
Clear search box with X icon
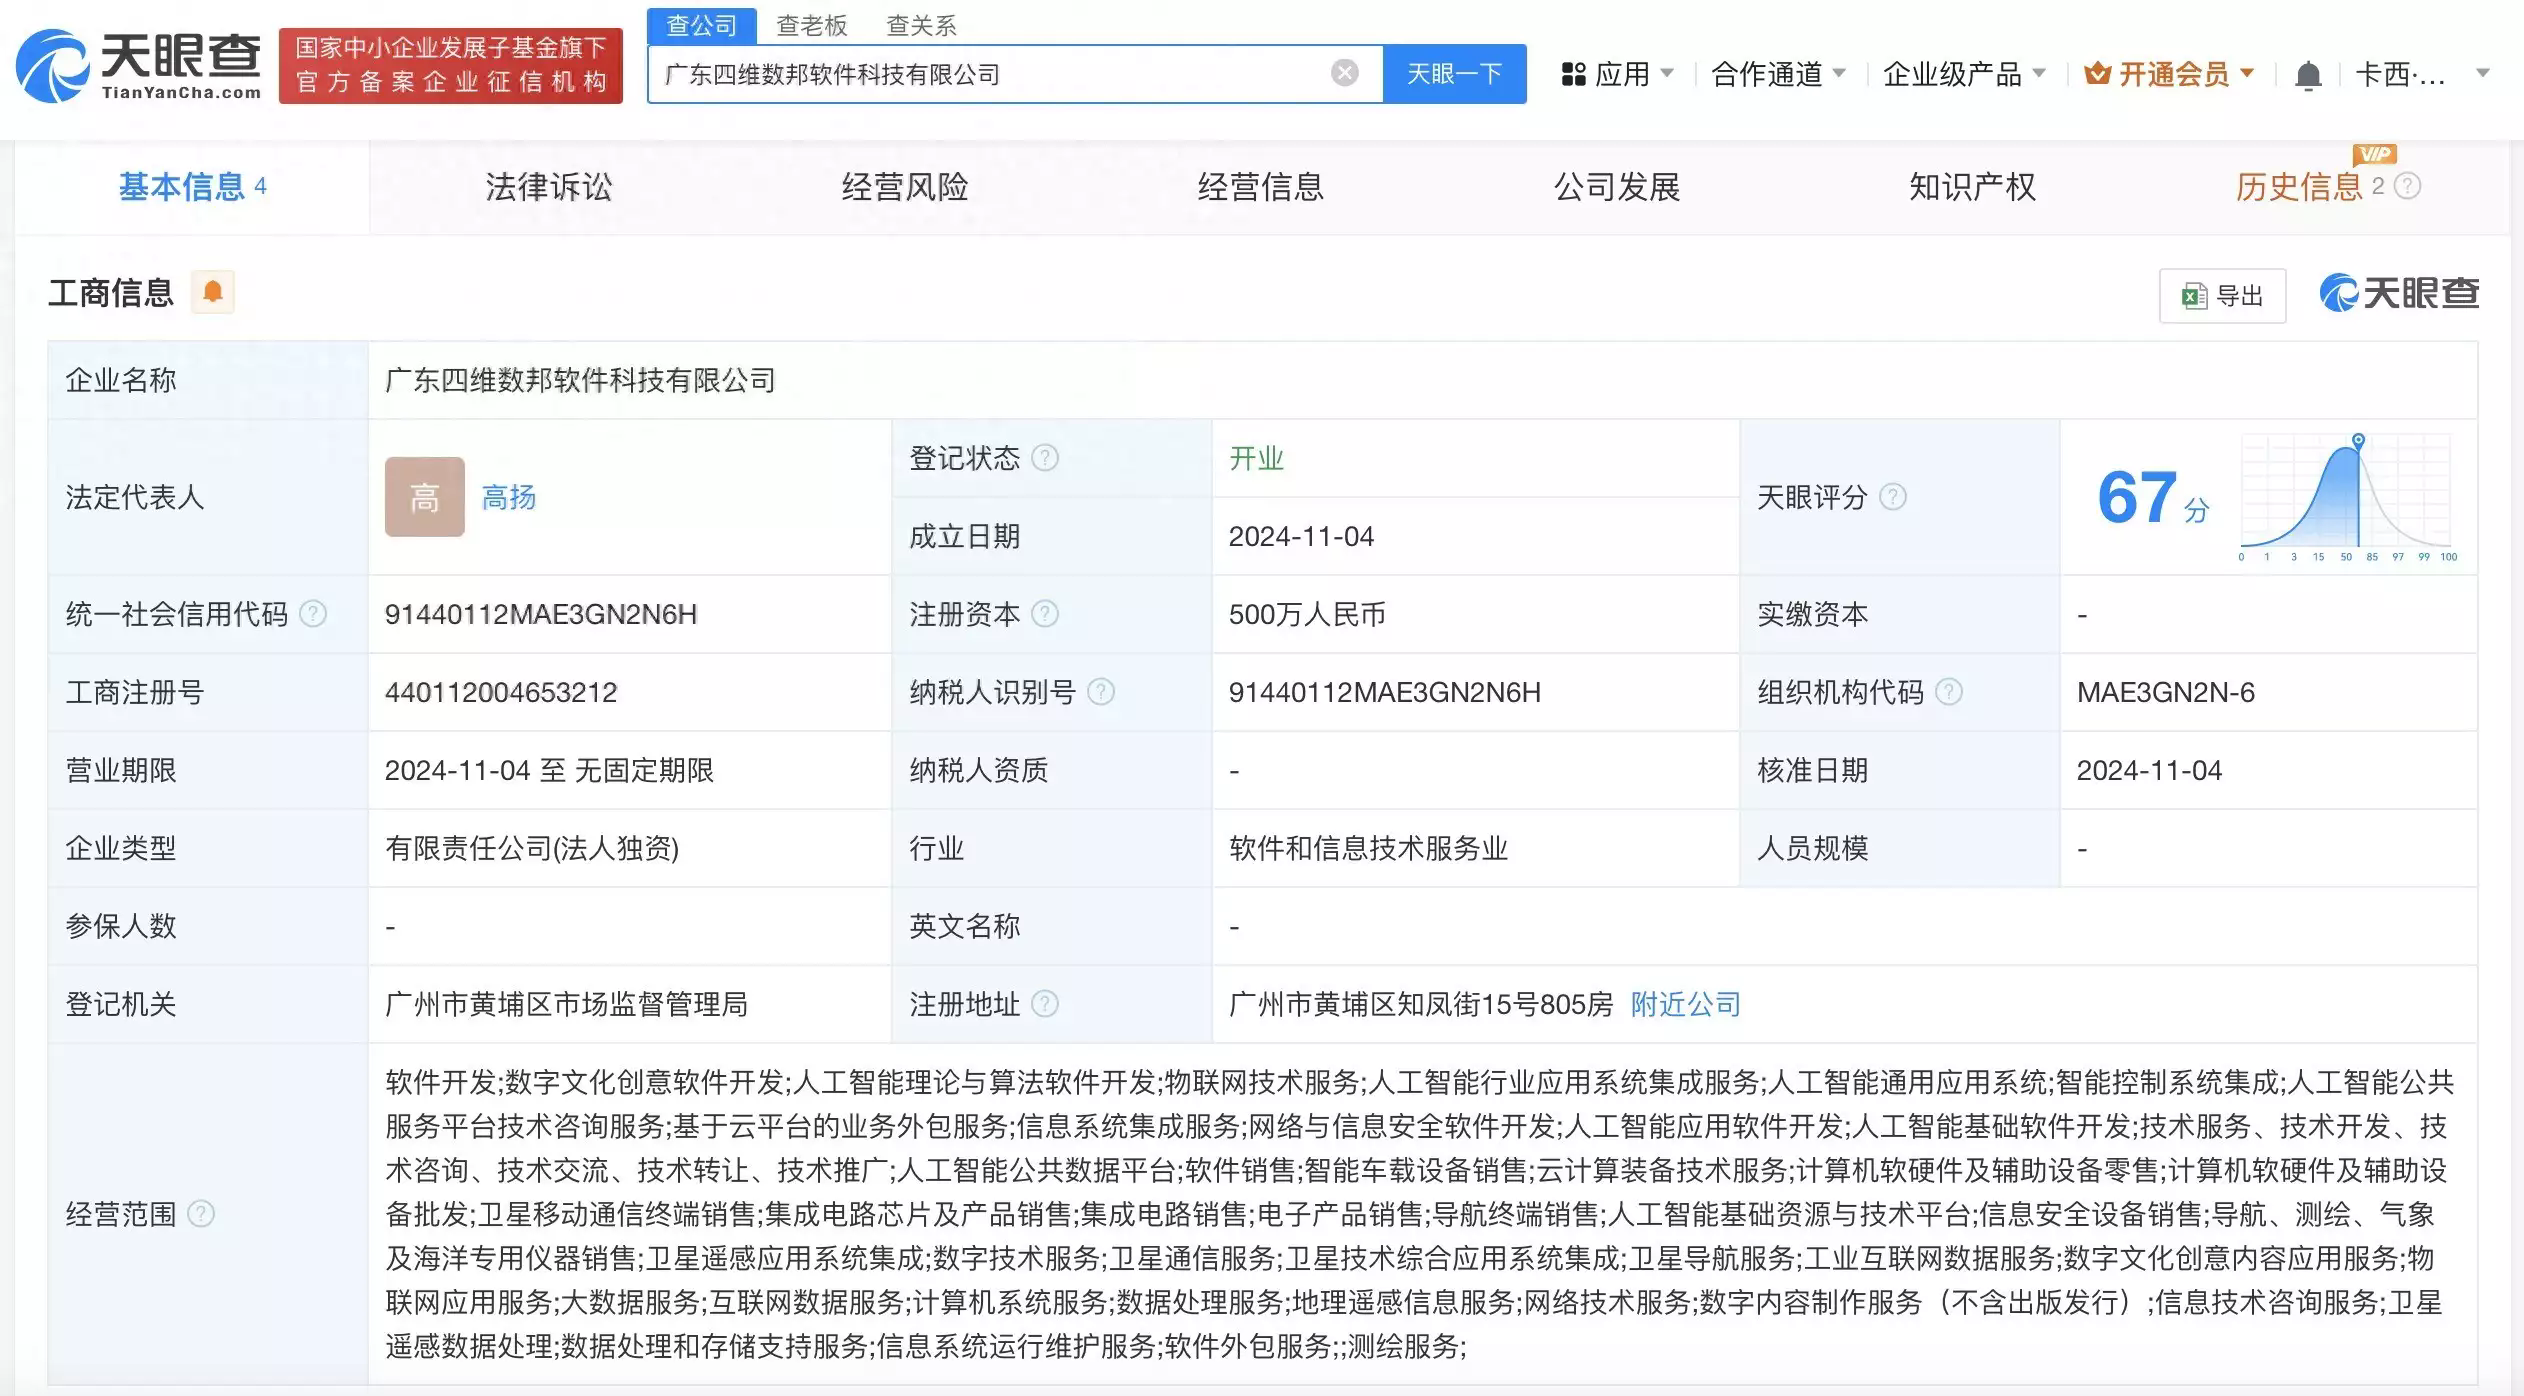coord(1344,73)
